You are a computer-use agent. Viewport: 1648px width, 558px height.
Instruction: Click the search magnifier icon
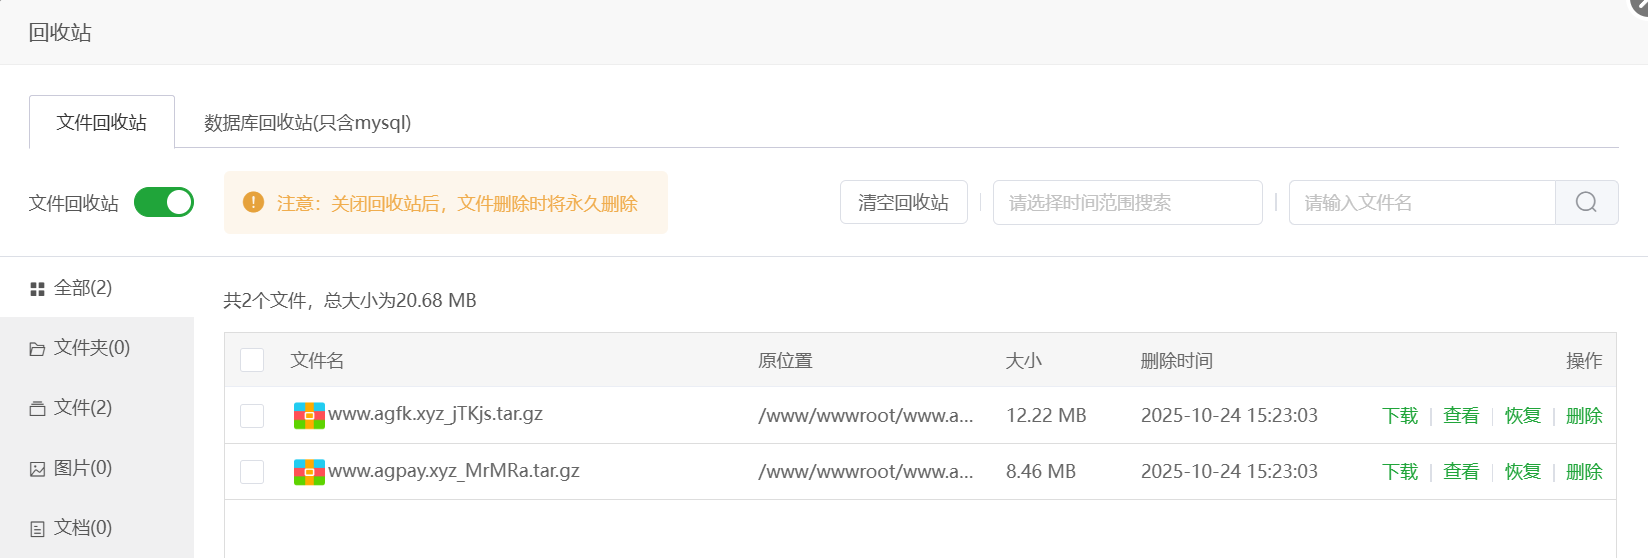tap(1586, 203)
